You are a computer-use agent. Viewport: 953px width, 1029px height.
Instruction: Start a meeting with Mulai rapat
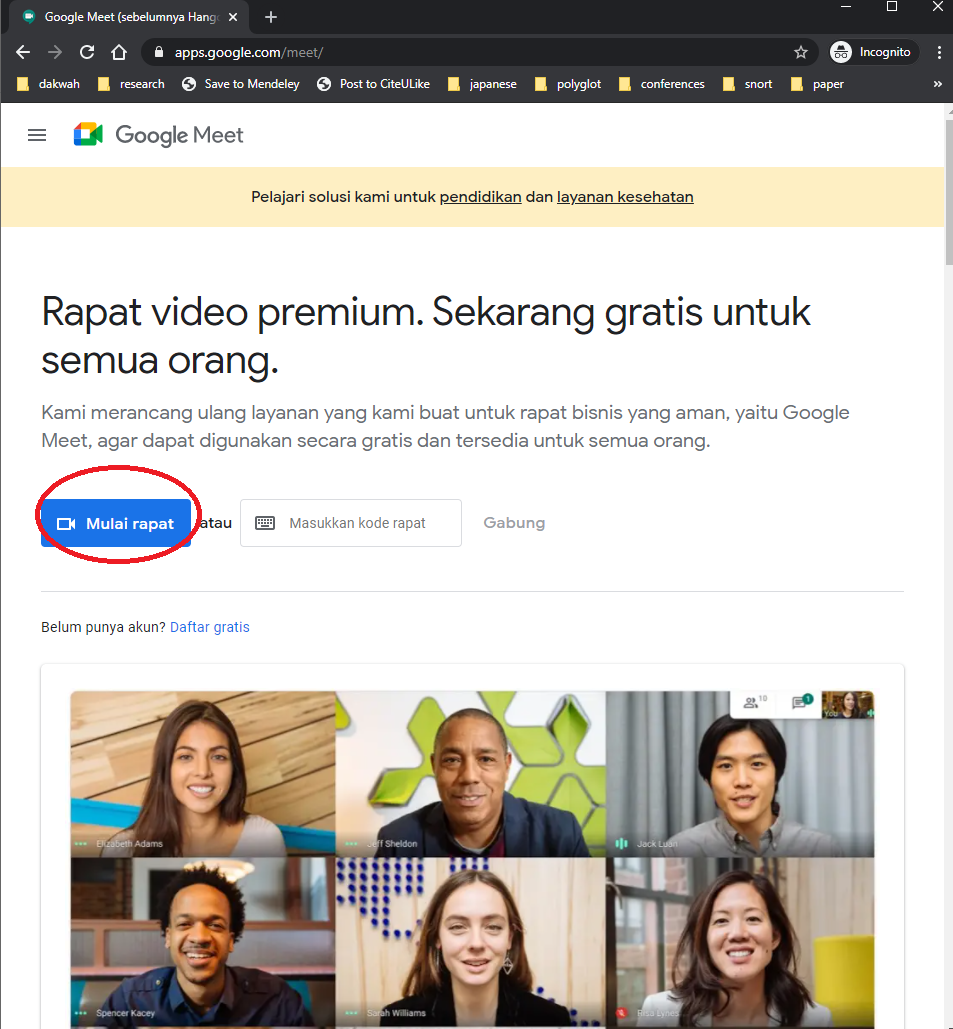click(x=116, y=523)
